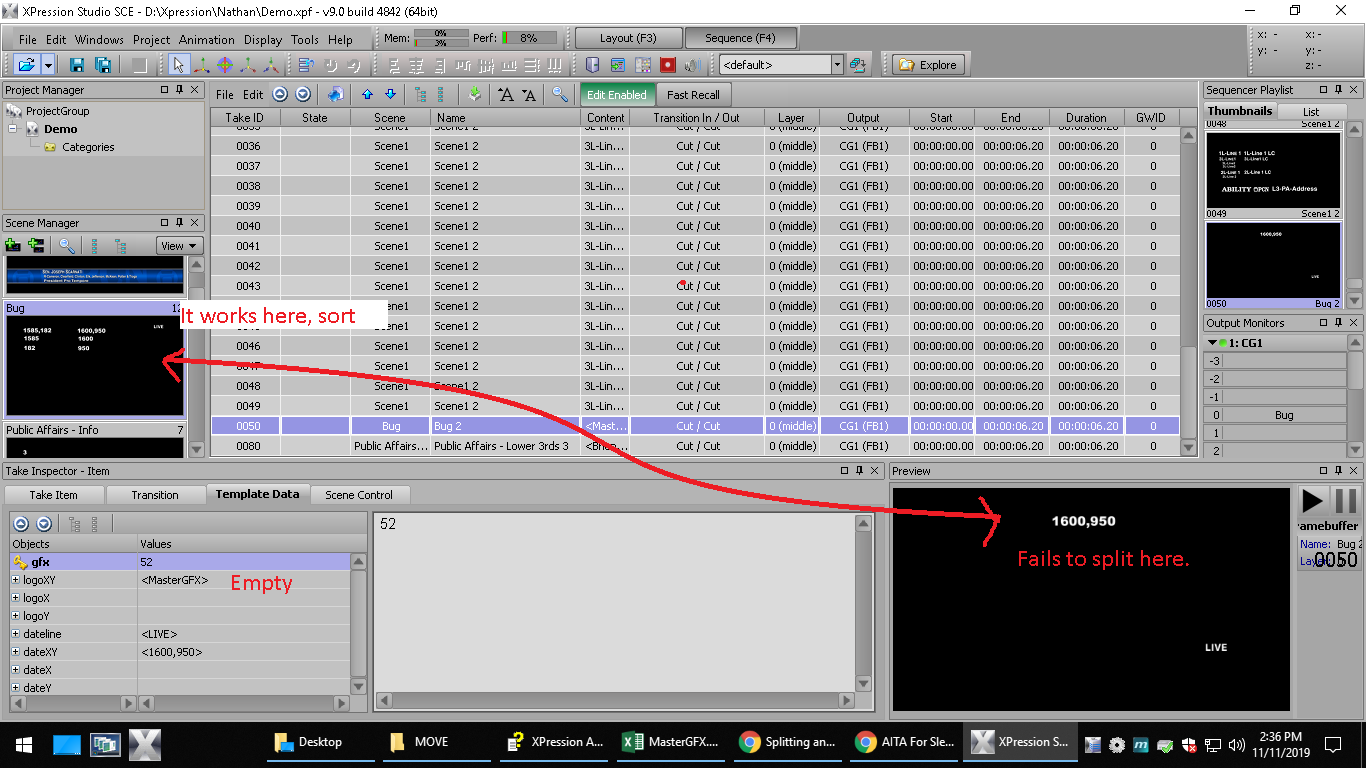Click the magnifier search icon in sequencer toolbar

(x=560, y=95)
